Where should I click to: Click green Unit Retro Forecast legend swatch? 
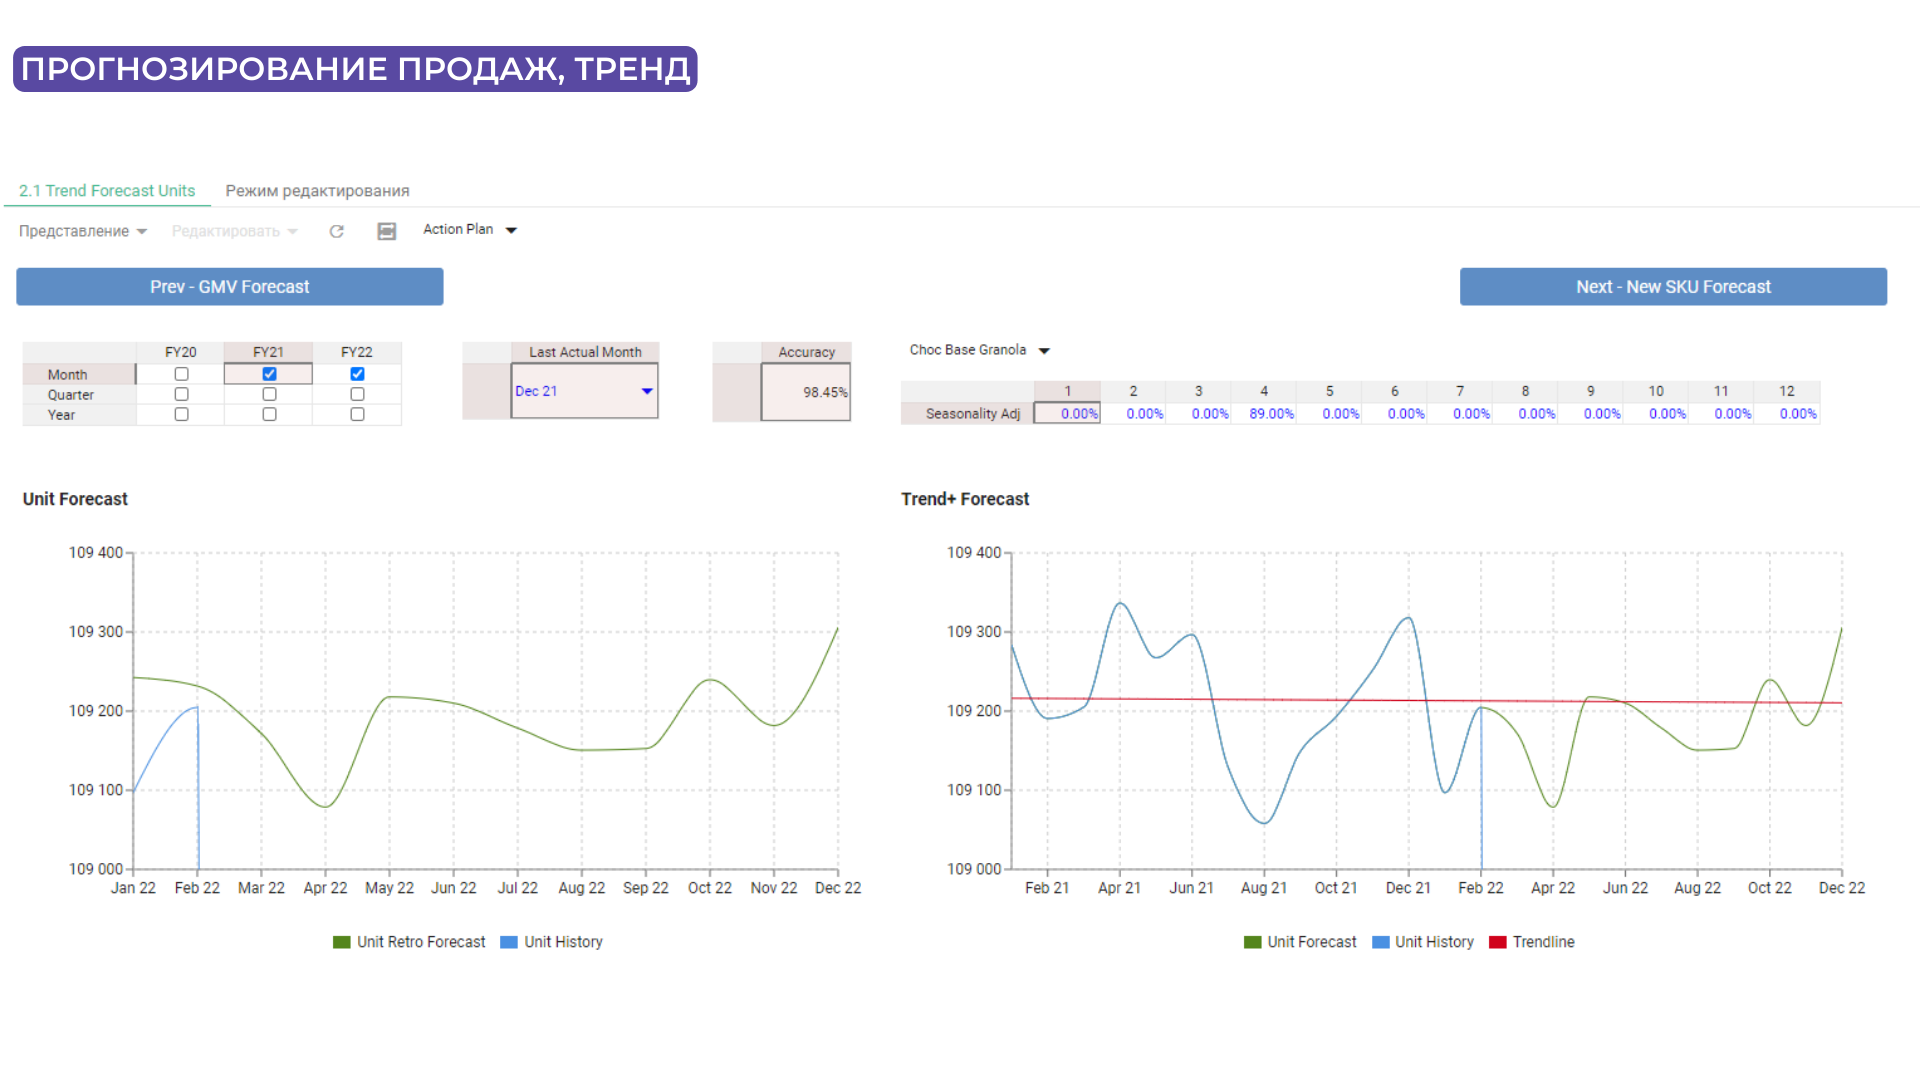(342, 942)
